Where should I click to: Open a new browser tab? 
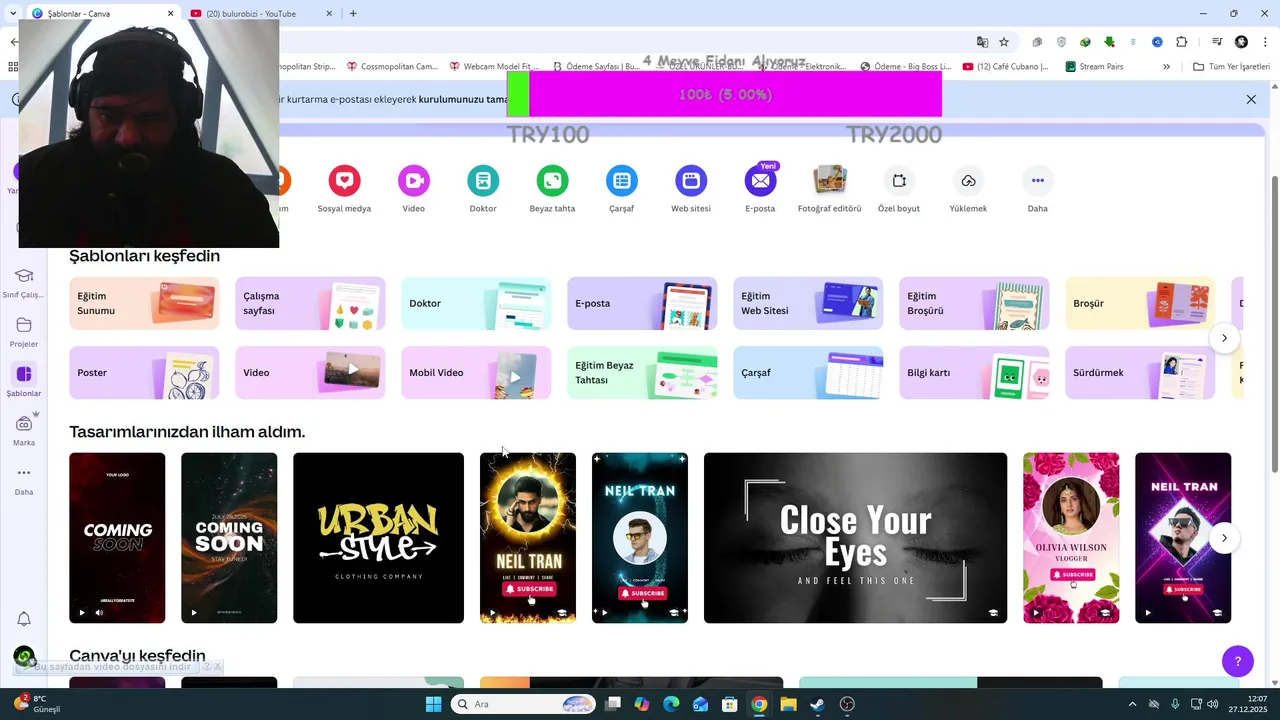tap(353, 14)
